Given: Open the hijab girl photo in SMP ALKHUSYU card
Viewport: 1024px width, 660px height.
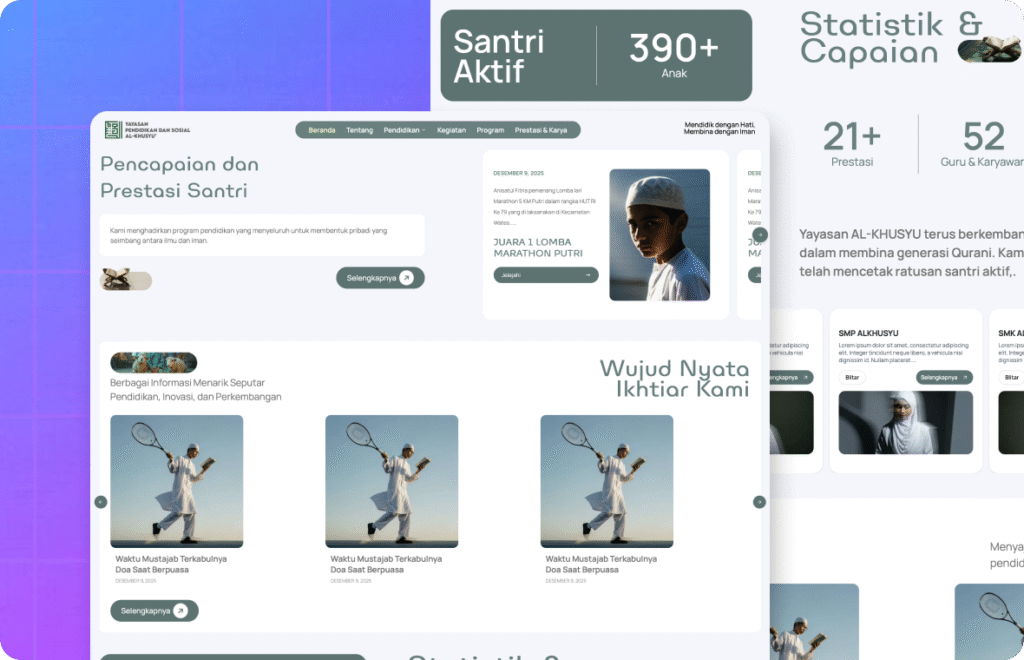Looking at the screenshot, I should coord(905,422).
